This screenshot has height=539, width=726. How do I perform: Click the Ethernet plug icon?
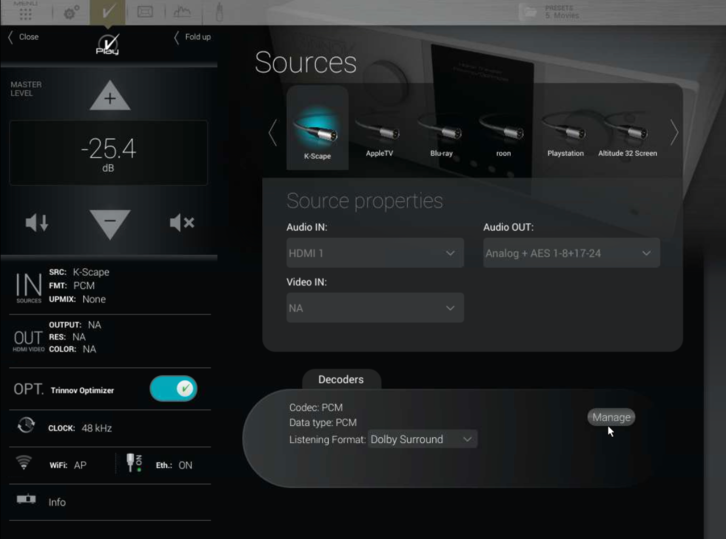(x=134, y=463)
